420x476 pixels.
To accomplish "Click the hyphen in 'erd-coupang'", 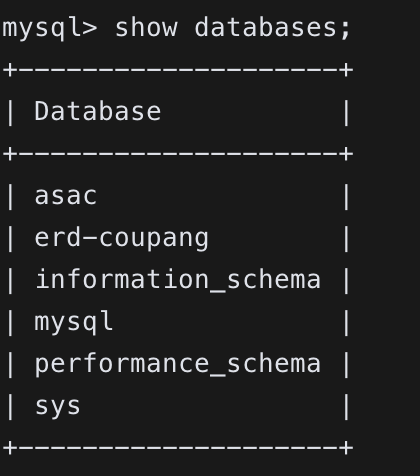I will pos(89,238).
